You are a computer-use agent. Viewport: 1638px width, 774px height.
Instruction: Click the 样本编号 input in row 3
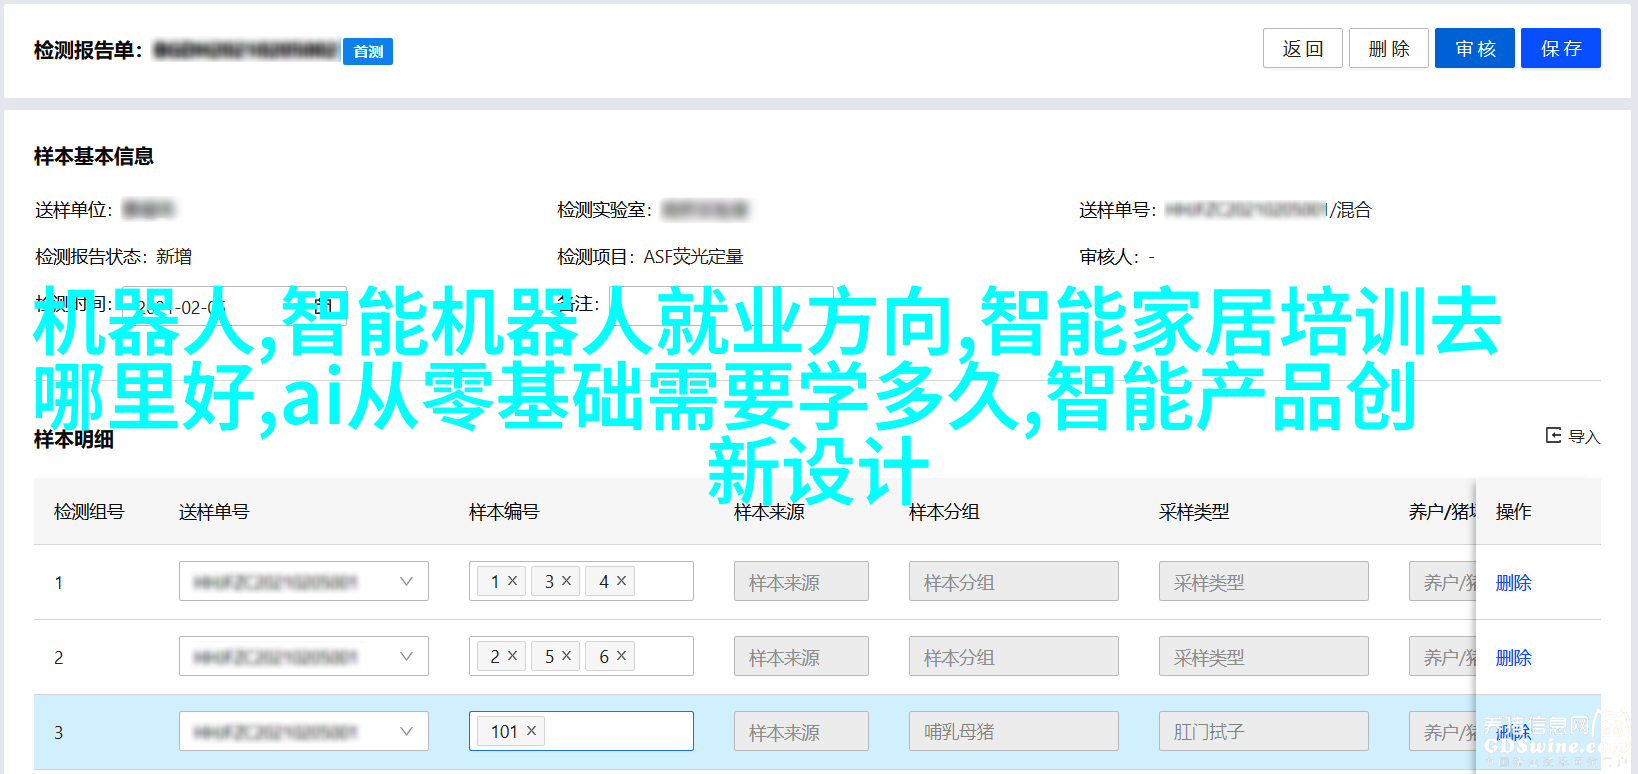581,731
